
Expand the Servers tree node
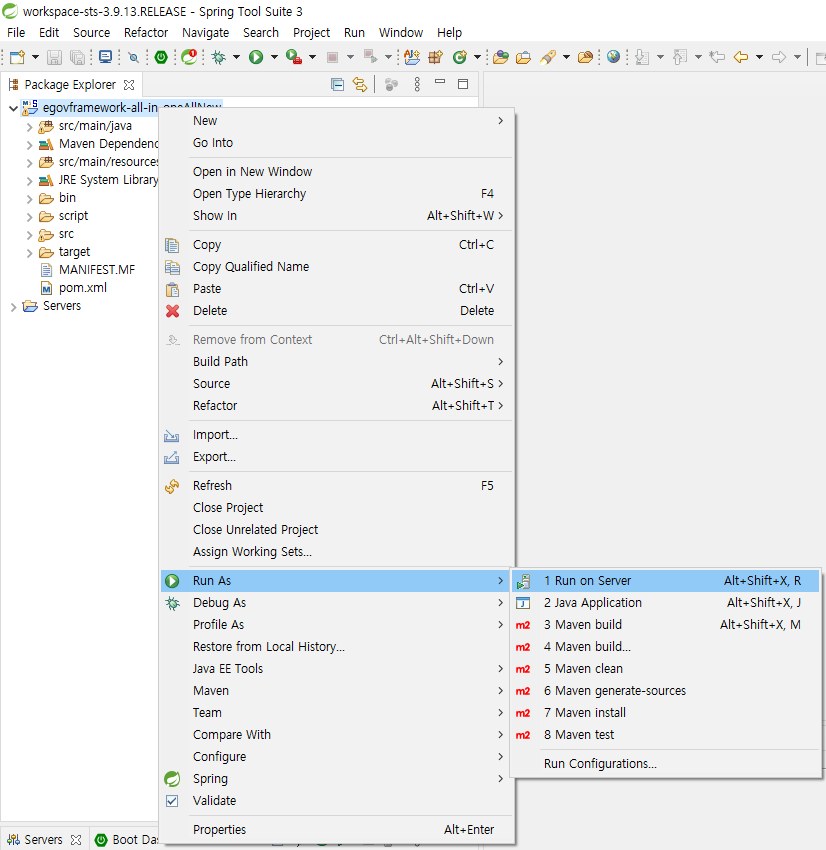click(13, 307)
